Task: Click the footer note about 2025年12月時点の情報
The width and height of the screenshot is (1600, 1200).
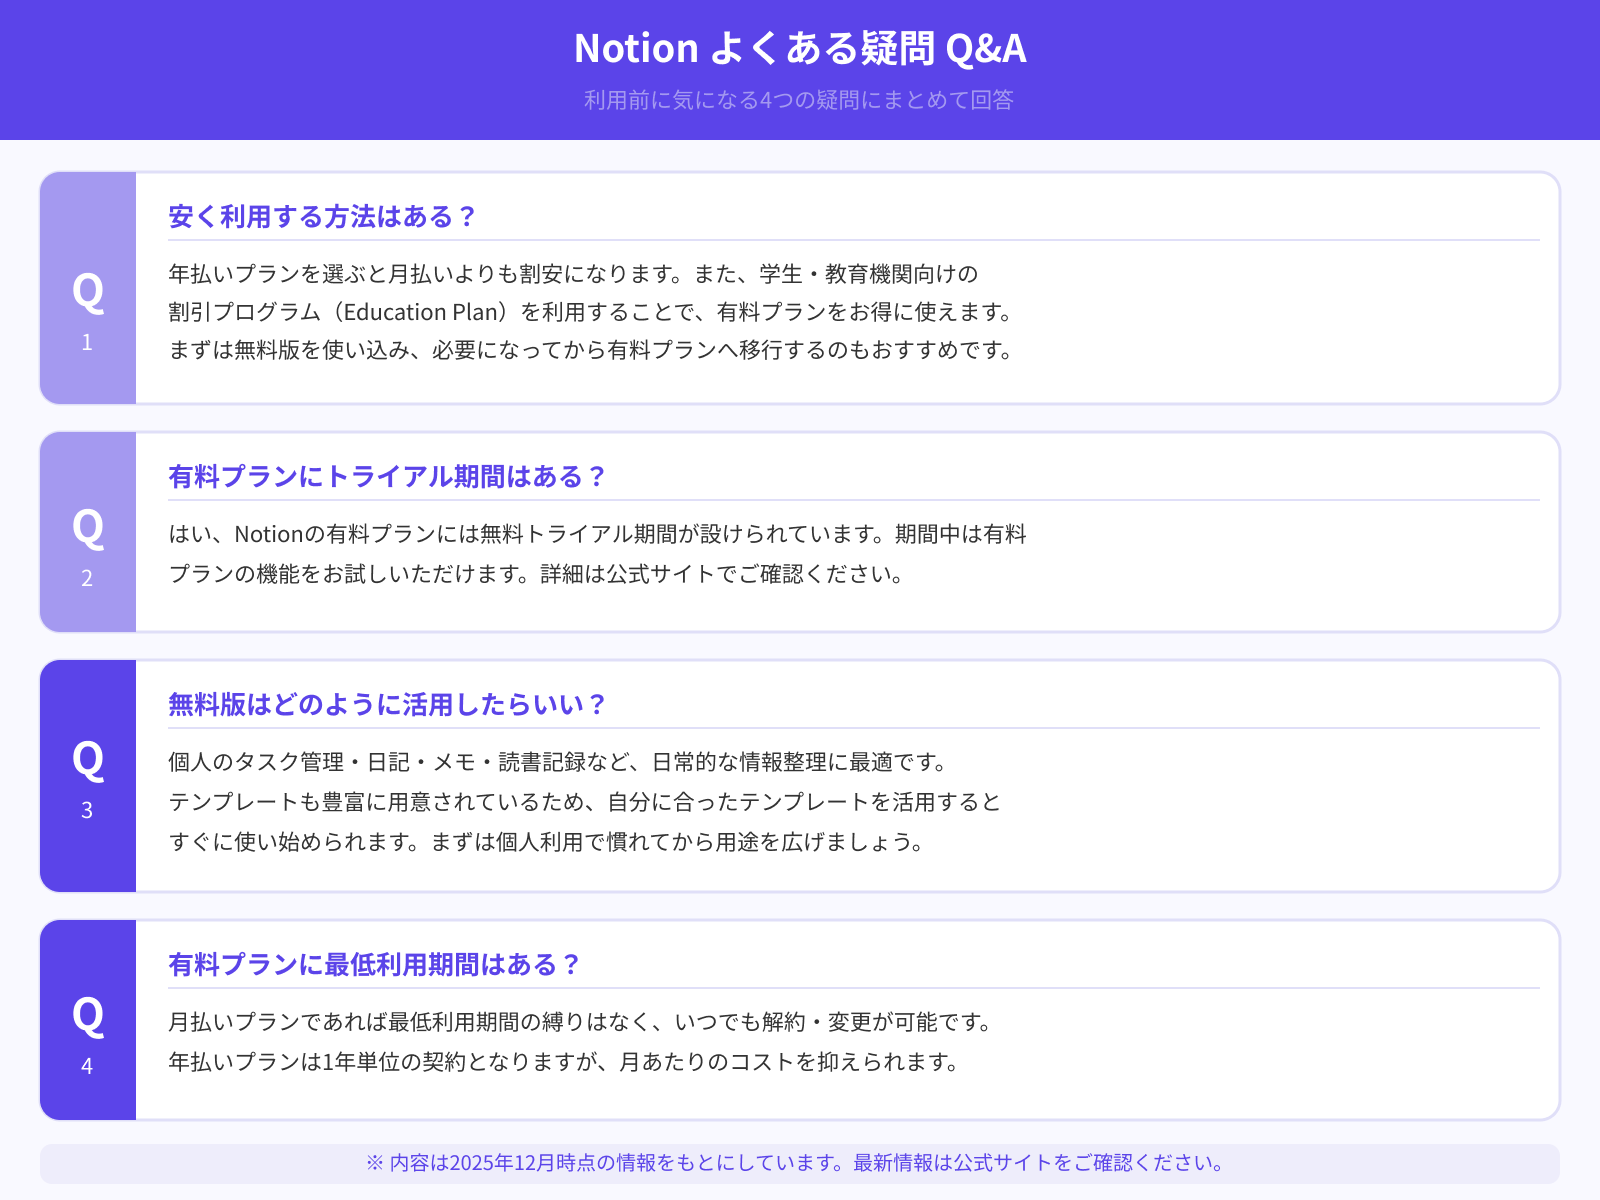Action: 797,1163
